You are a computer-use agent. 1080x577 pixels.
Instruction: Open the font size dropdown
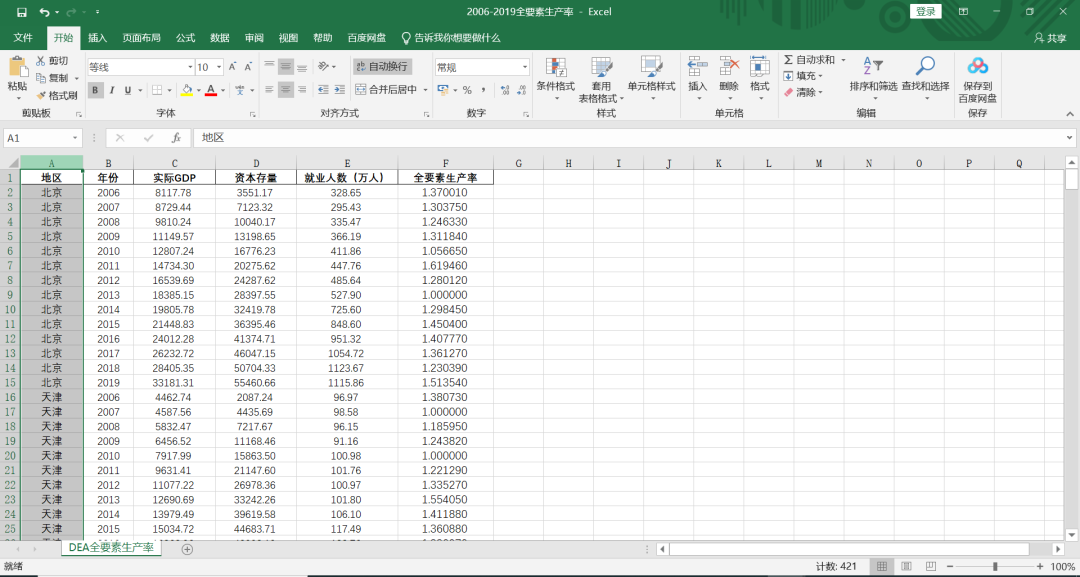click(219, 67)
